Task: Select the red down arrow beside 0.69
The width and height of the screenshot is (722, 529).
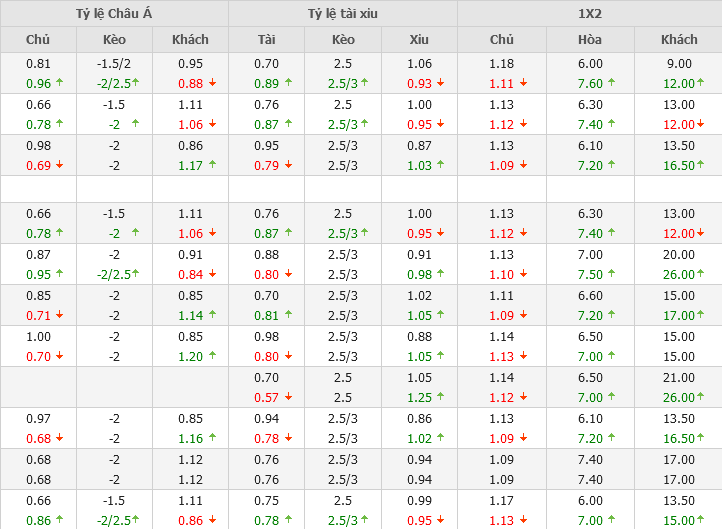Action: tap(59, 165)
